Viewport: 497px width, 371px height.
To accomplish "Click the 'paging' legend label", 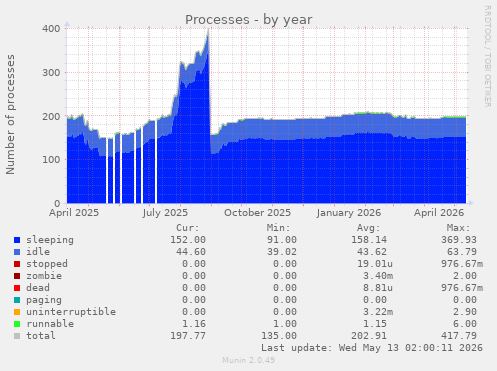I will coord(44,300).
